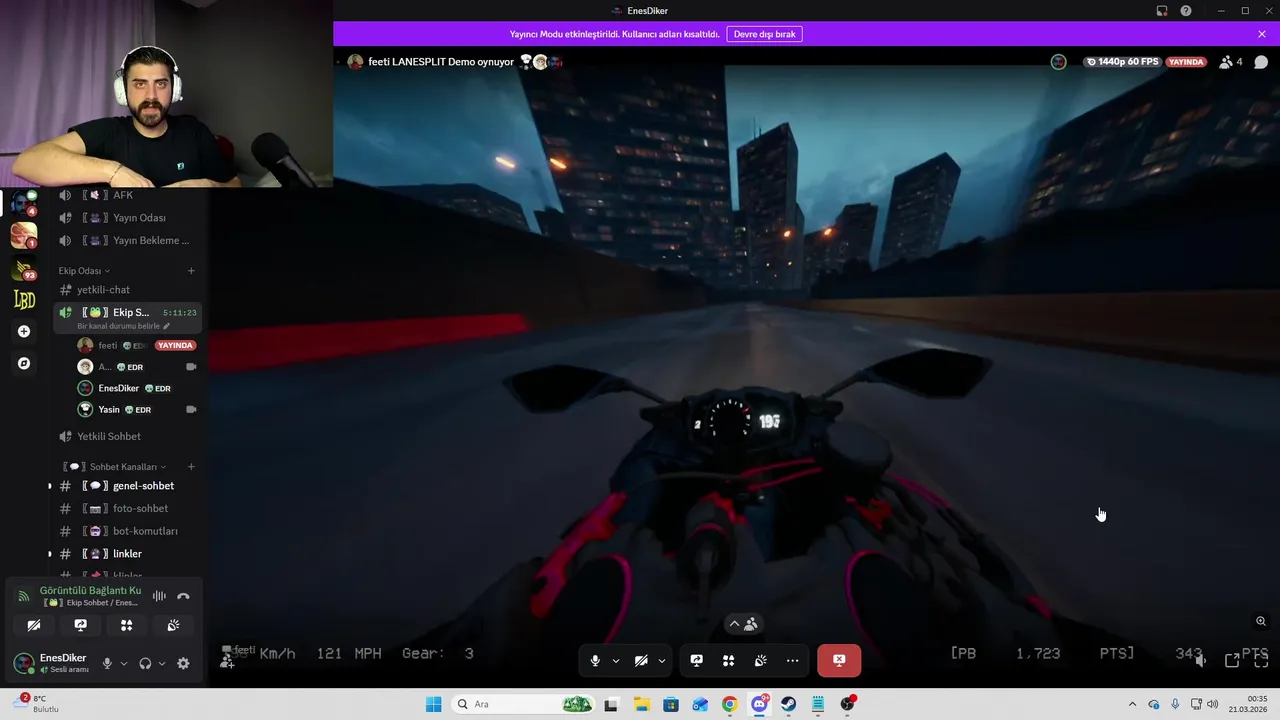Add channel to Sohbet Kanalları category

(x=191, y=467)
